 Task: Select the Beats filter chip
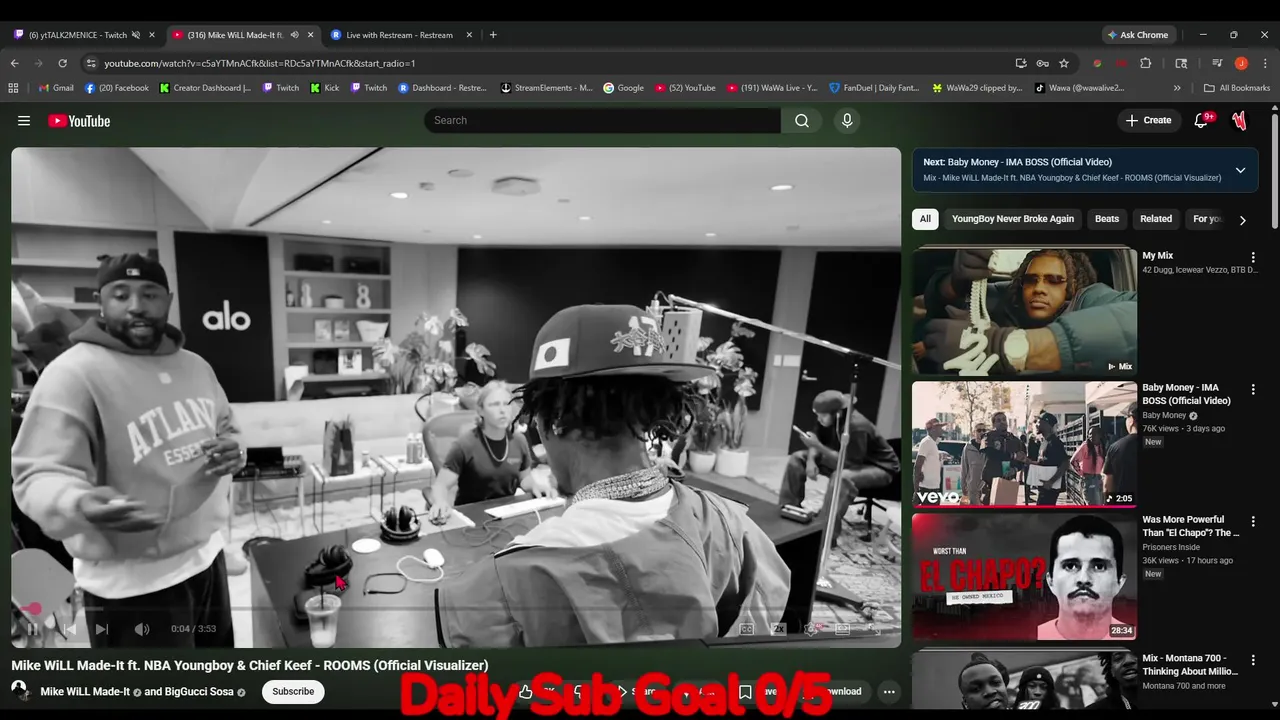(1107, 219)
